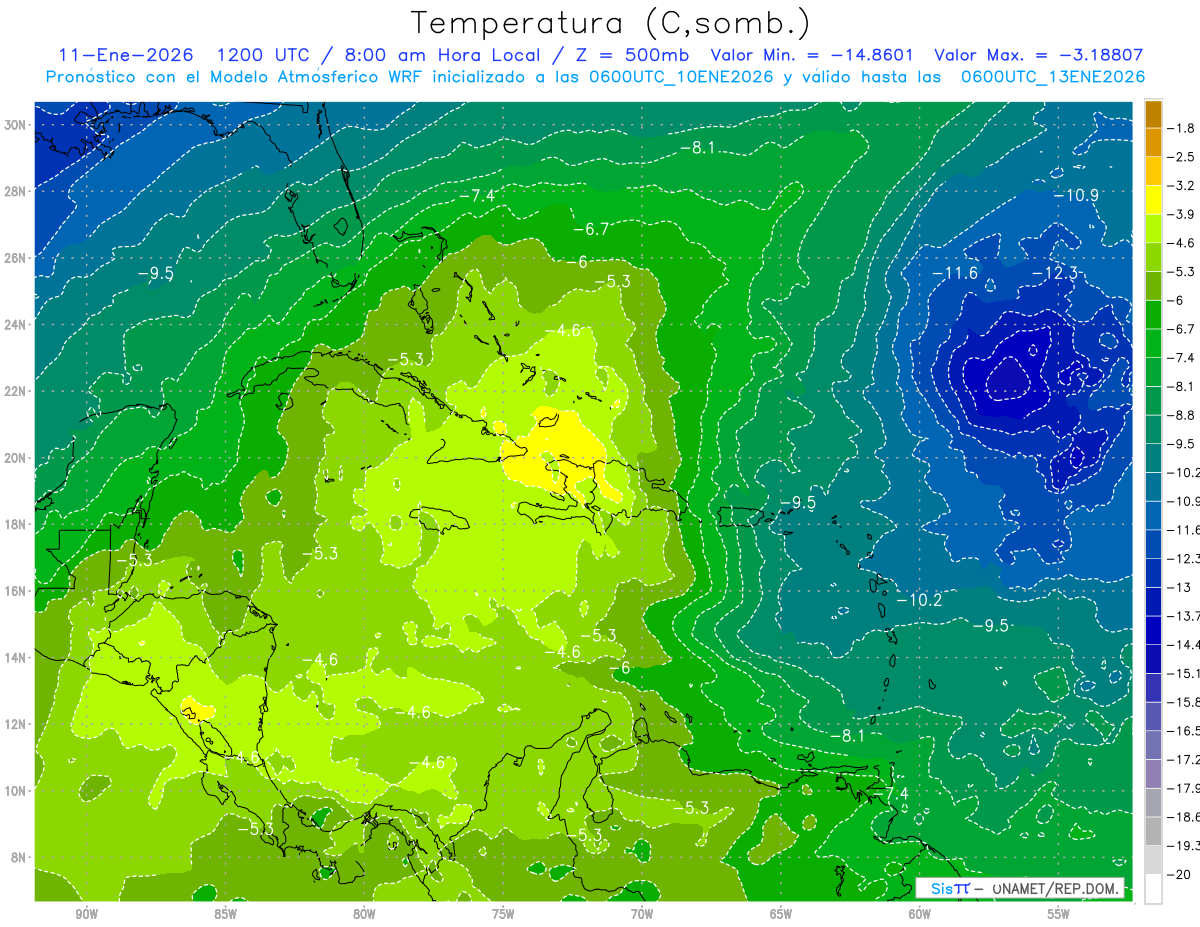Click the bright yellow colorbar swatch

[x=1153, y=200]
